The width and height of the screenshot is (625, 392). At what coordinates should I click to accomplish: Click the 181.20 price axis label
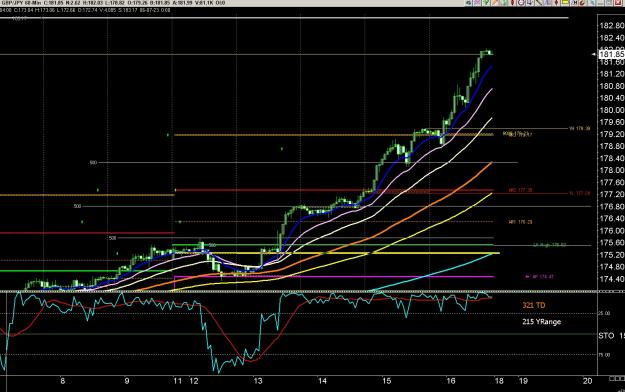(x=612, y=74)
